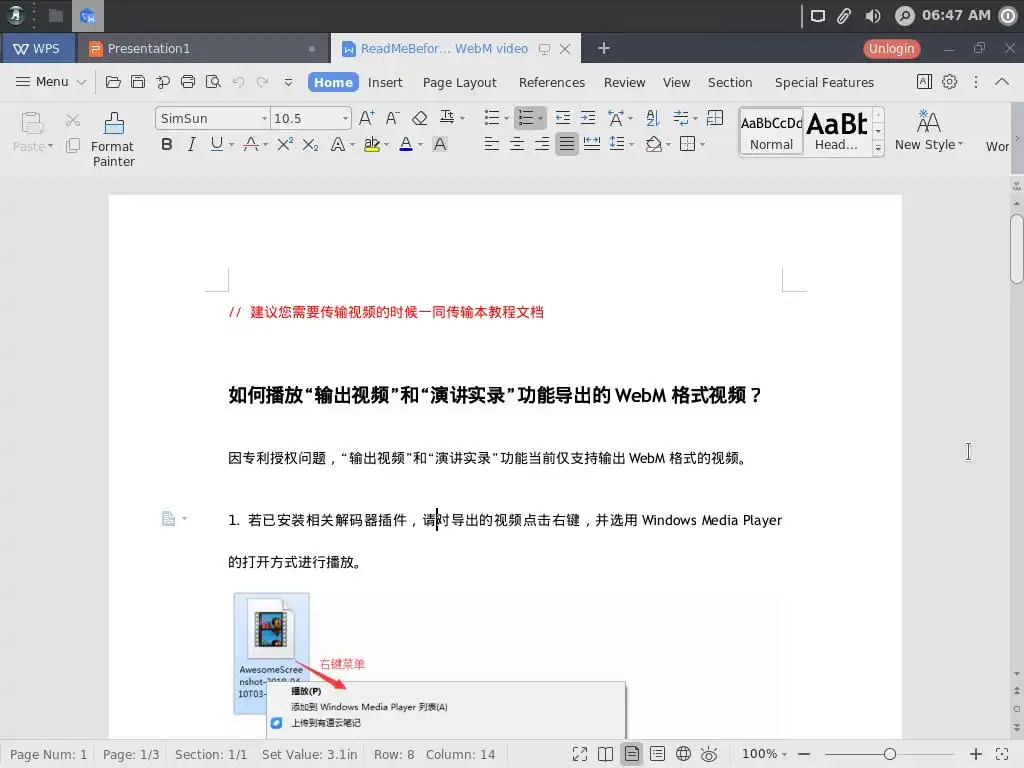Toggle Underline formatting
Viewport: 1024px width, 768px height.
click(x=216, y=144)
